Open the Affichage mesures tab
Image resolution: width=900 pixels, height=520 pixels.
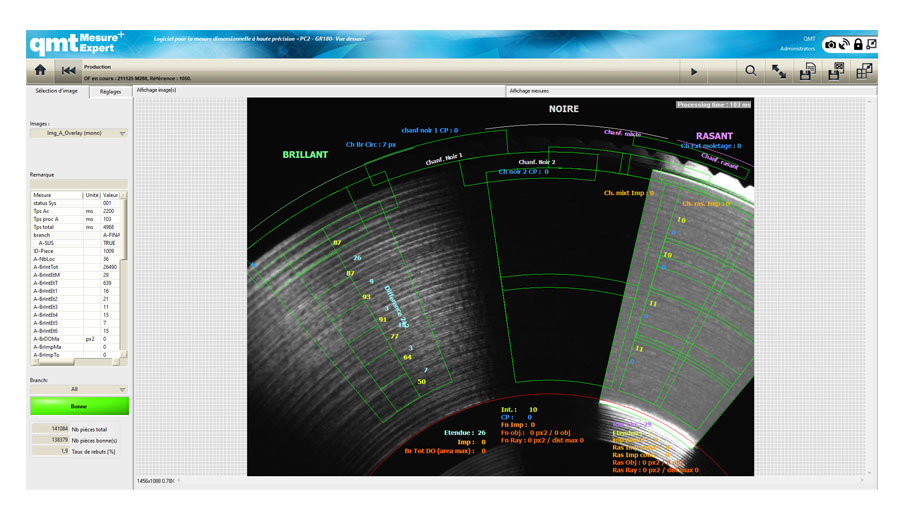529,90
